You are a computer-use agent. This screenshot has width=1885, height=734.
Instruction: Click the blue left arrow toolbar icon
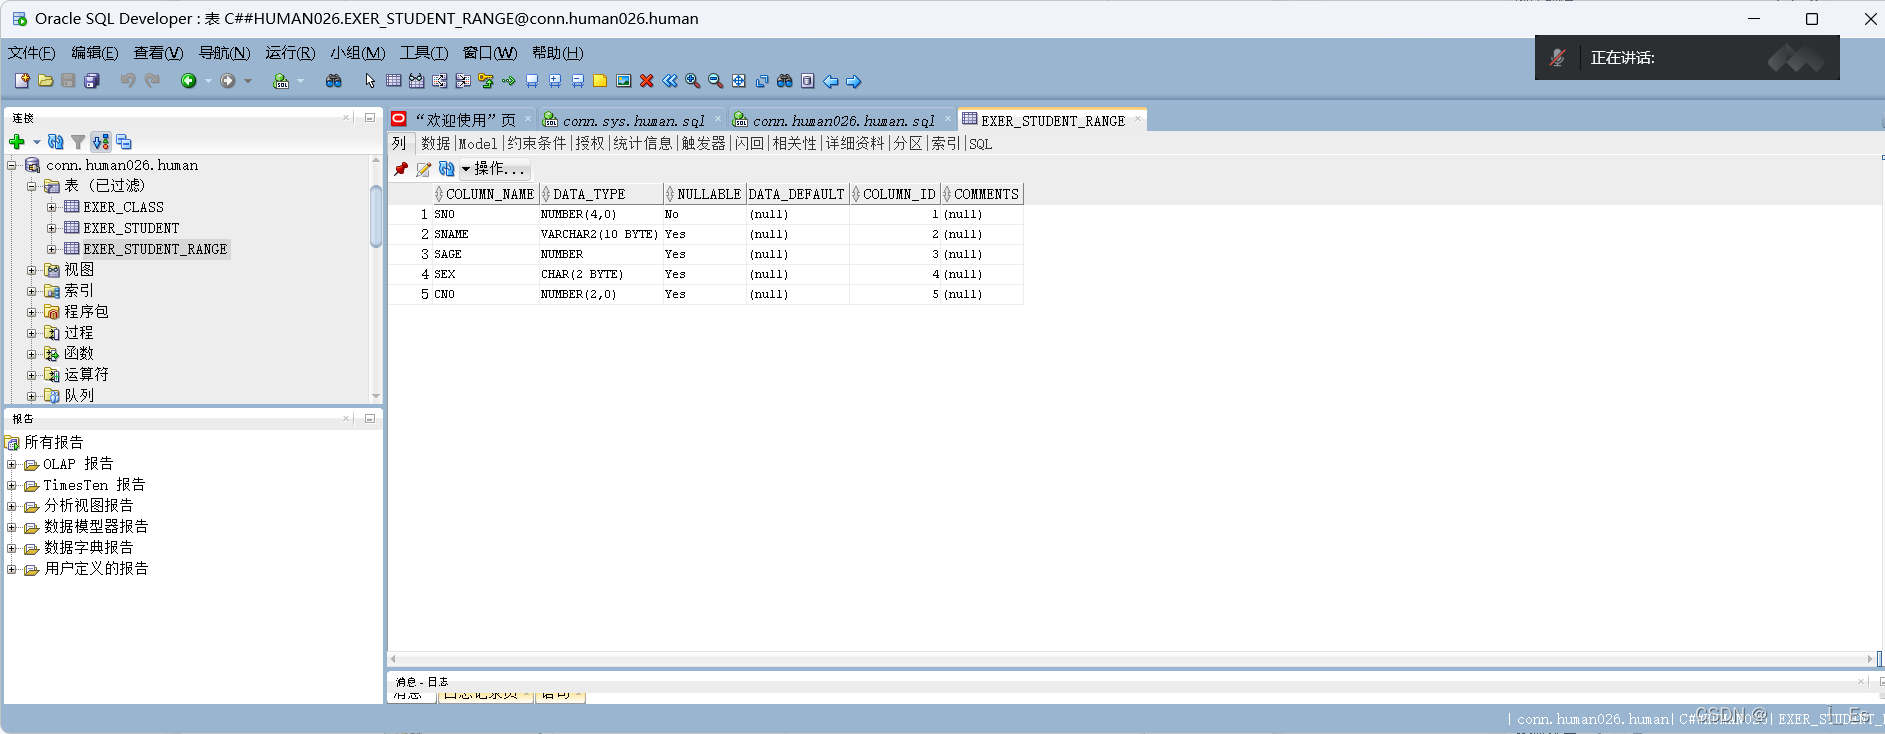(x=830, y=81)
